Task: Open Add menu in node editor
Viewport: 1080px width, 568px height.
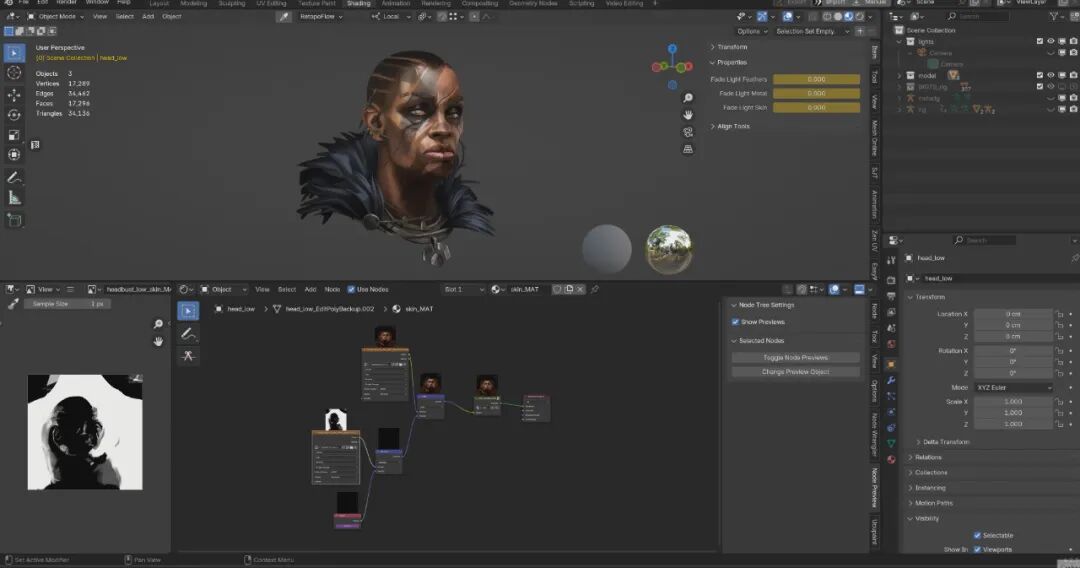Action: pyautogui.click(x=310, y=289)
